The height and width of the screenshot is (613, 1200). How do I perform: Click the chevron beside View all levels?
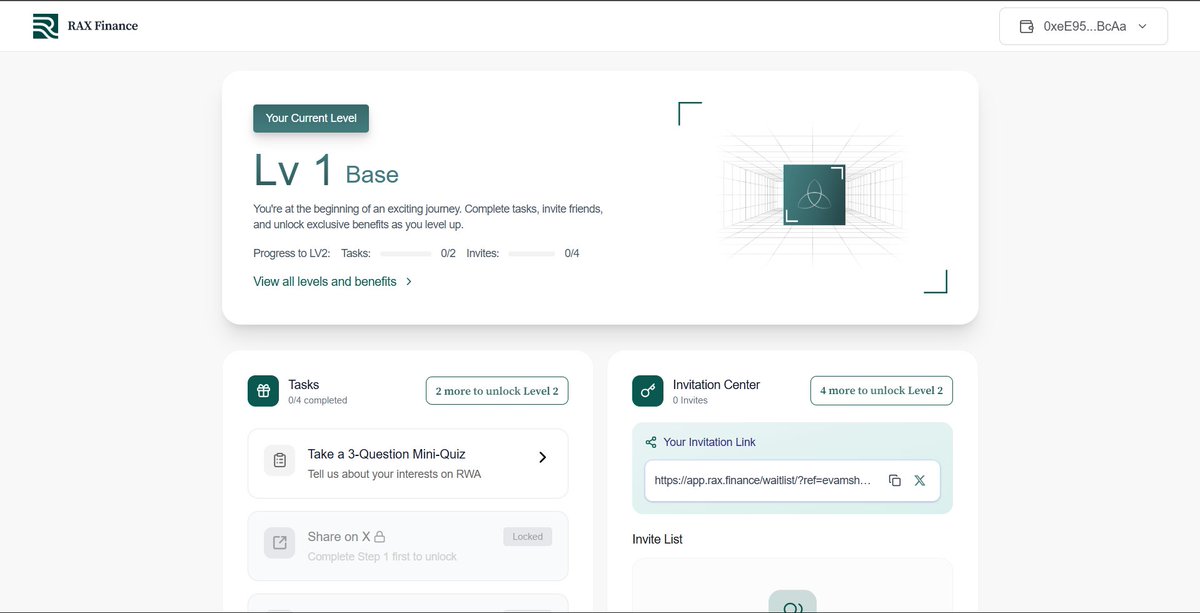(x=408, y=282)
